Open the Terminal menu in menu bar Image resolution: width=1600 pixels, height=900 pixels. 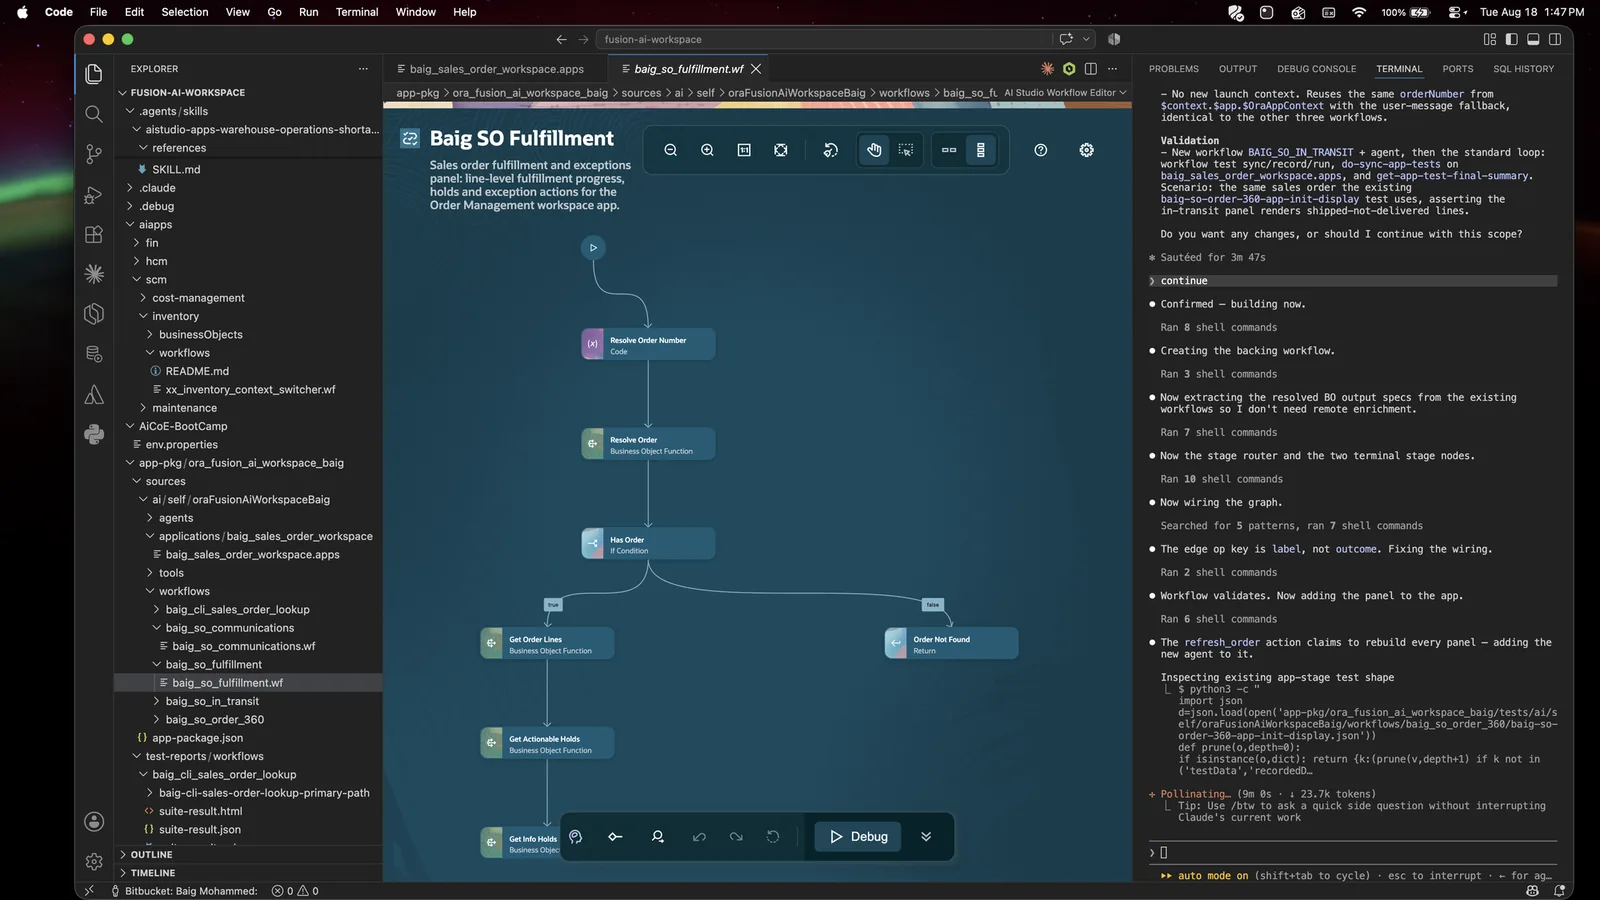pyautogui.click(x=357, y=12)
